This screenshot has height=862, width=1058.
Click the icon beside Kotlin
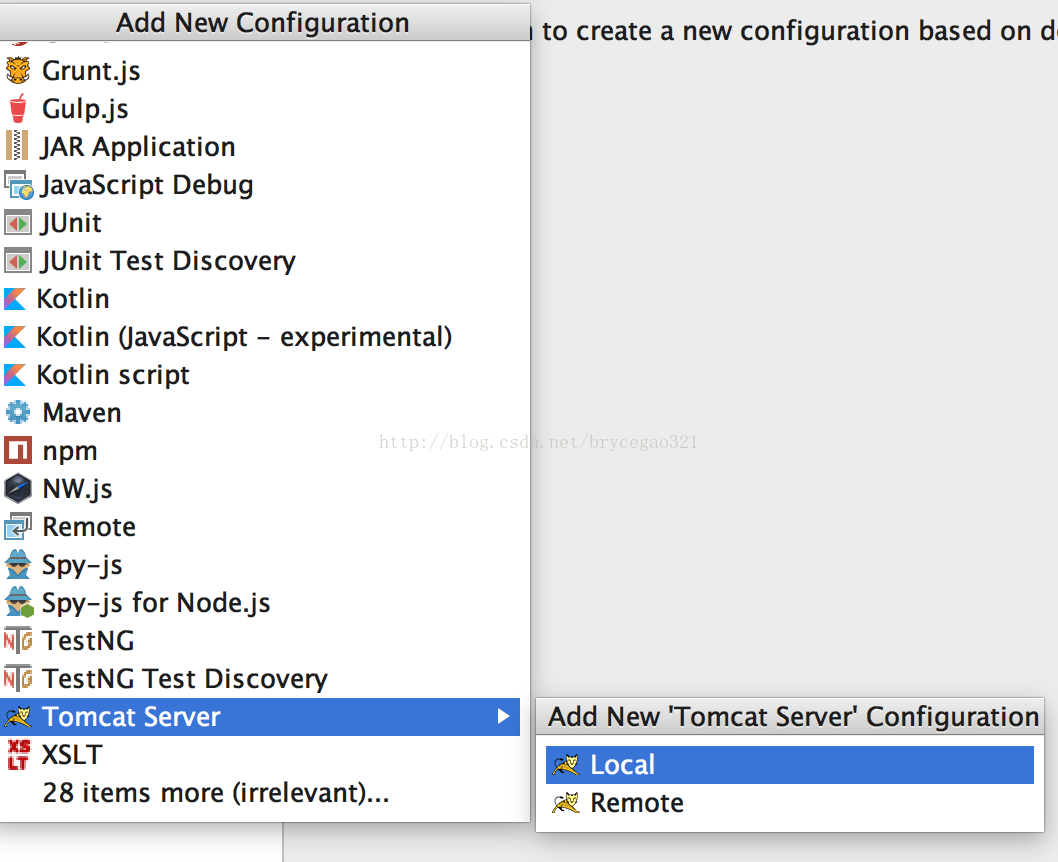[15, 299]
